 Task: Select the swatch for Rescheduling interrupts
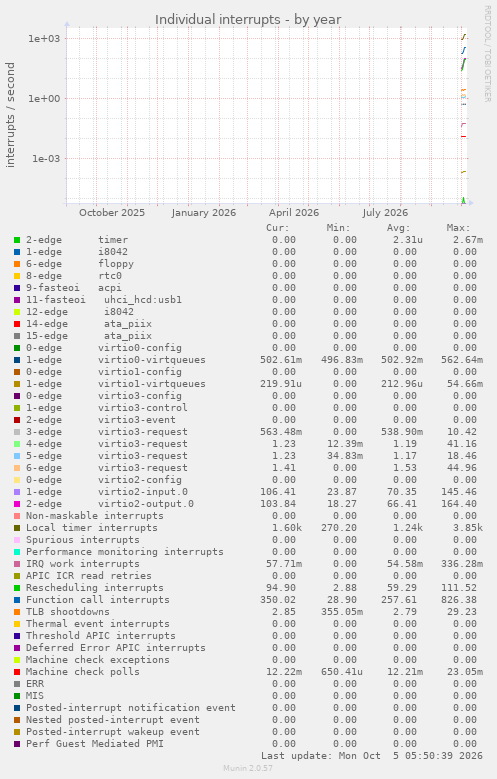click(x=17, y=588)
